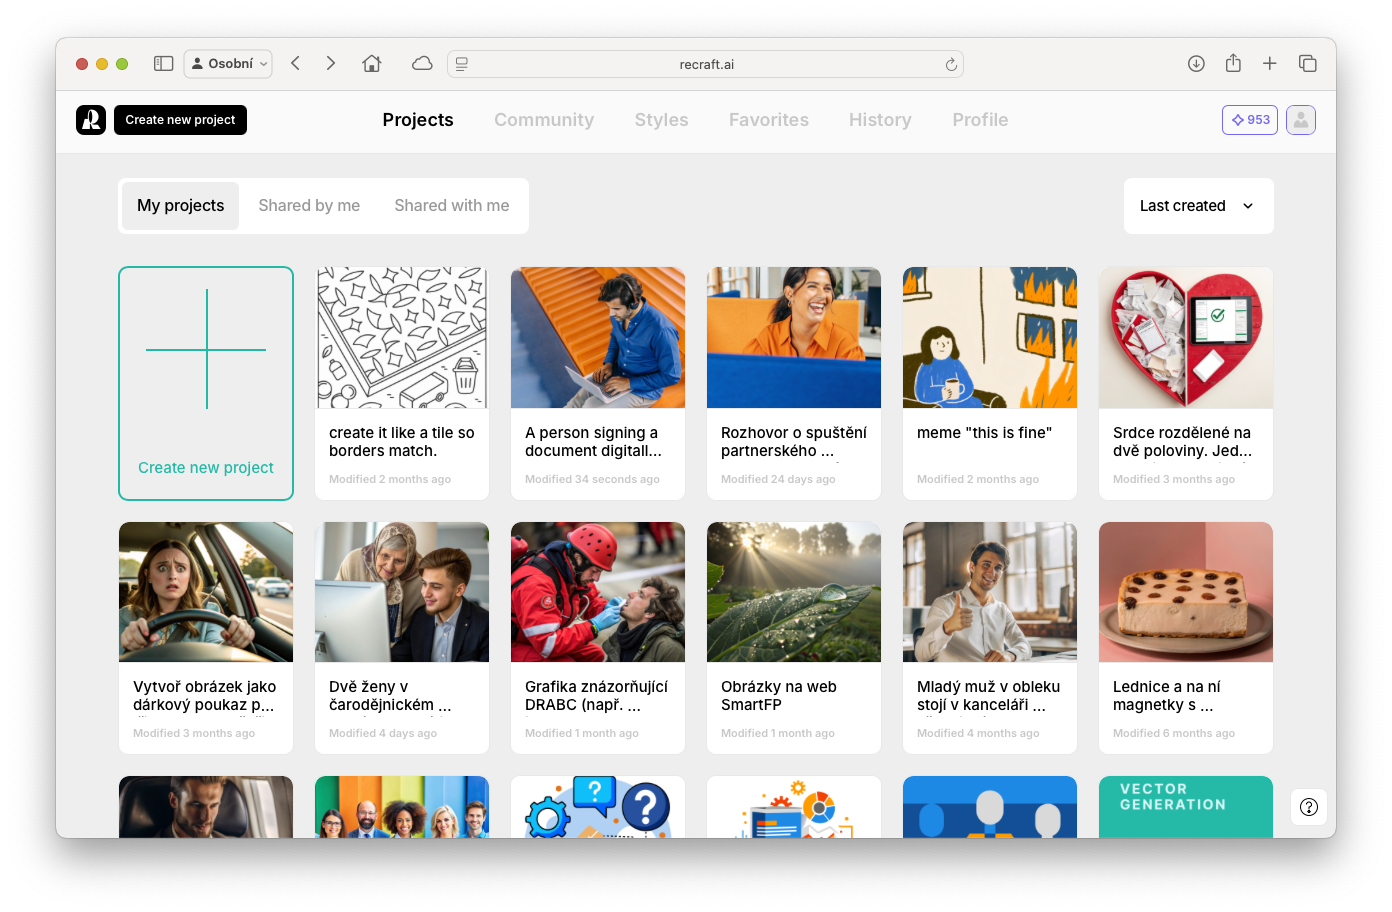Viewport: 1392px width, 912px height.
Task: Open the Osobní profile dropdown
Action: point(229,63)
